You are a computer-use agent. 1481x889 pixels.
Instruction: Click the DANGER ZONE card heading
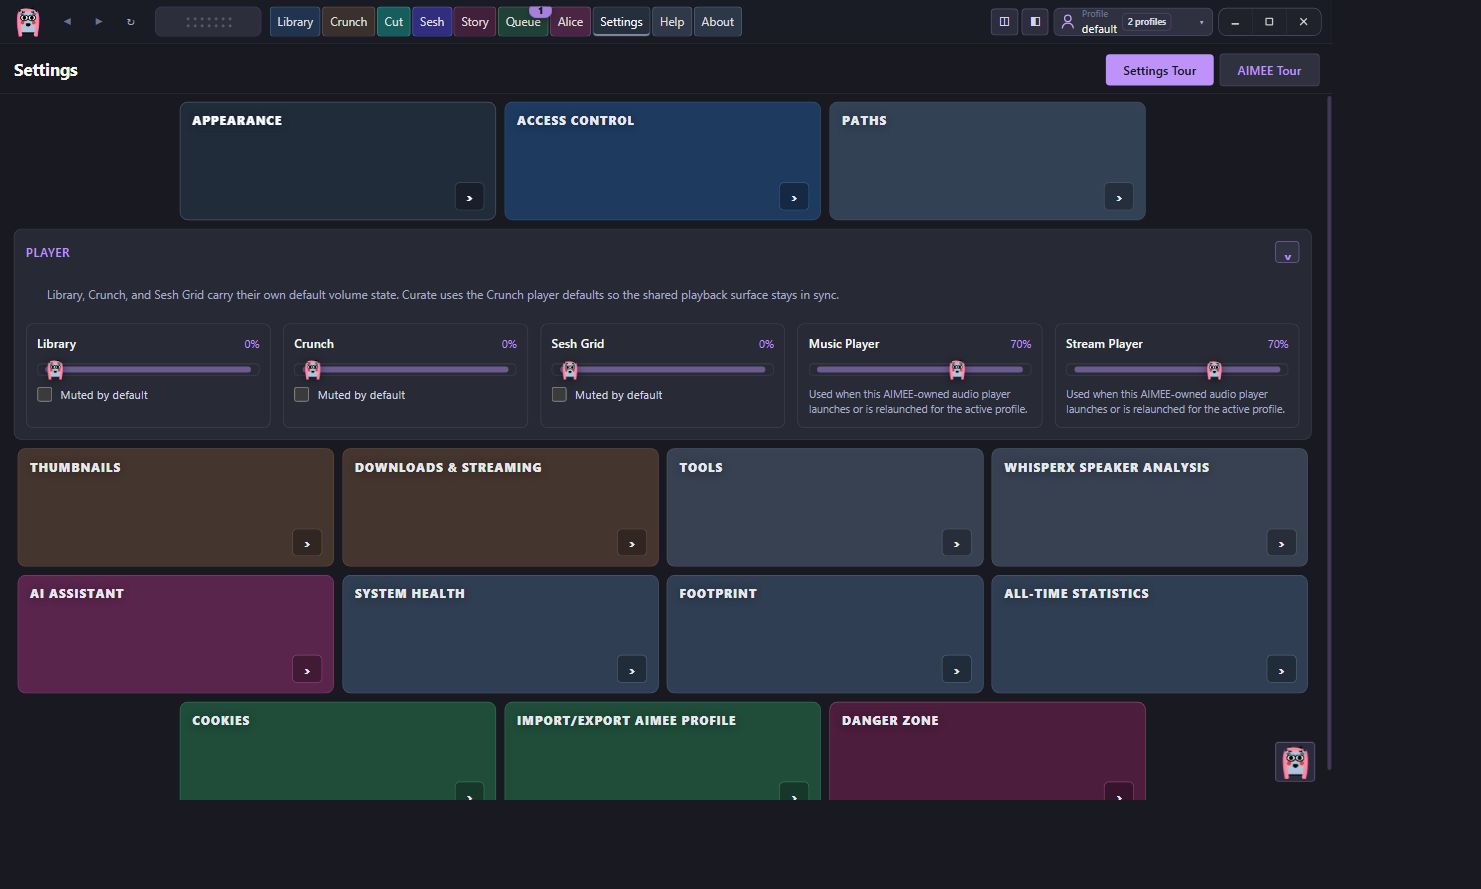coord(890,720)
